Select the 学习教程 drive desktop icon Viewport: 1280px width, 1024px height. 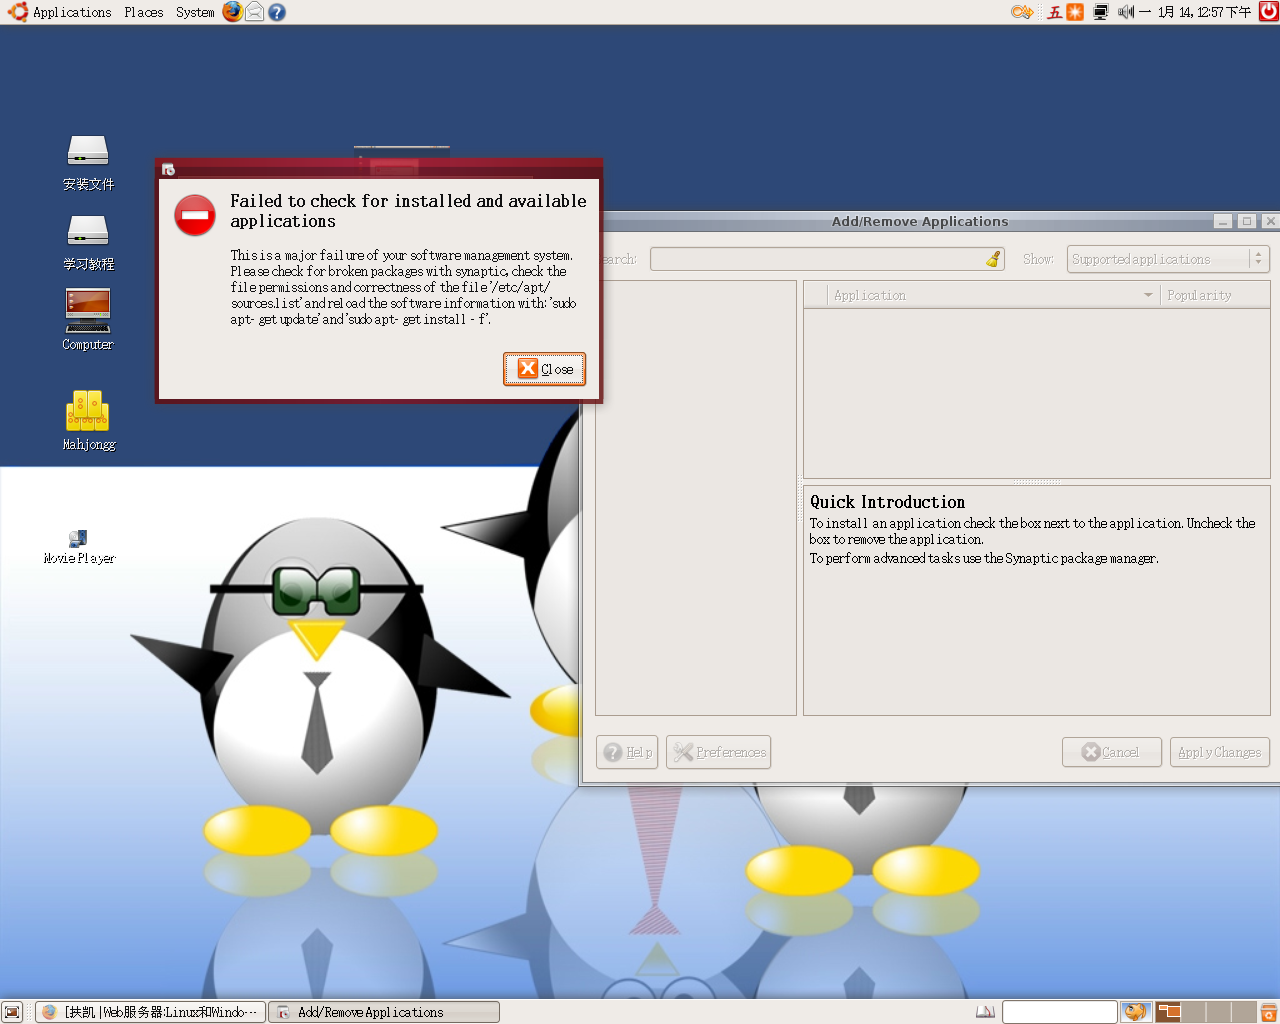click(88, 242)
